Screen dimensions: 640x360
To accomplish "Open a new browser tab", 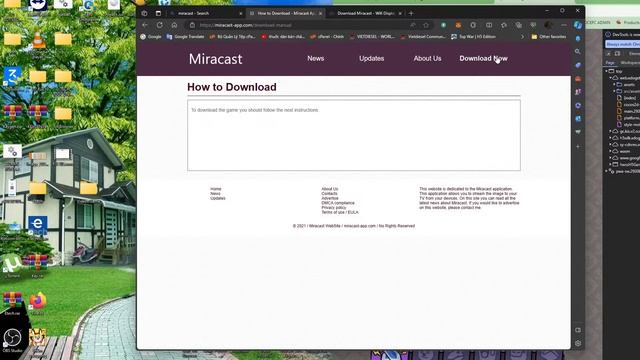I will coord(411,13).
